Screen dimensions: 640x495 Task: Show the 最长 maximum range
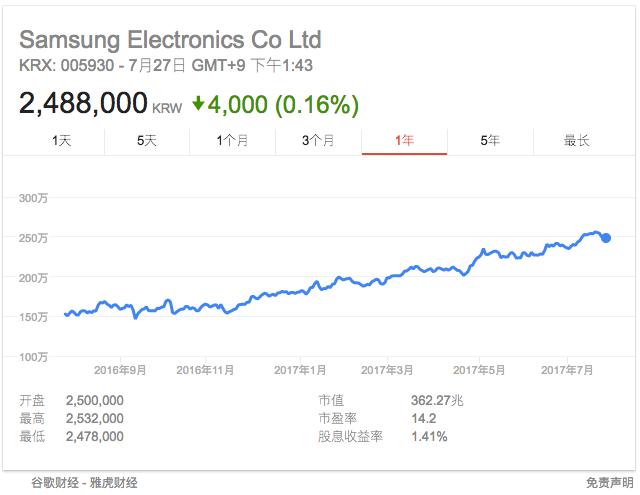tap(576, 141)
